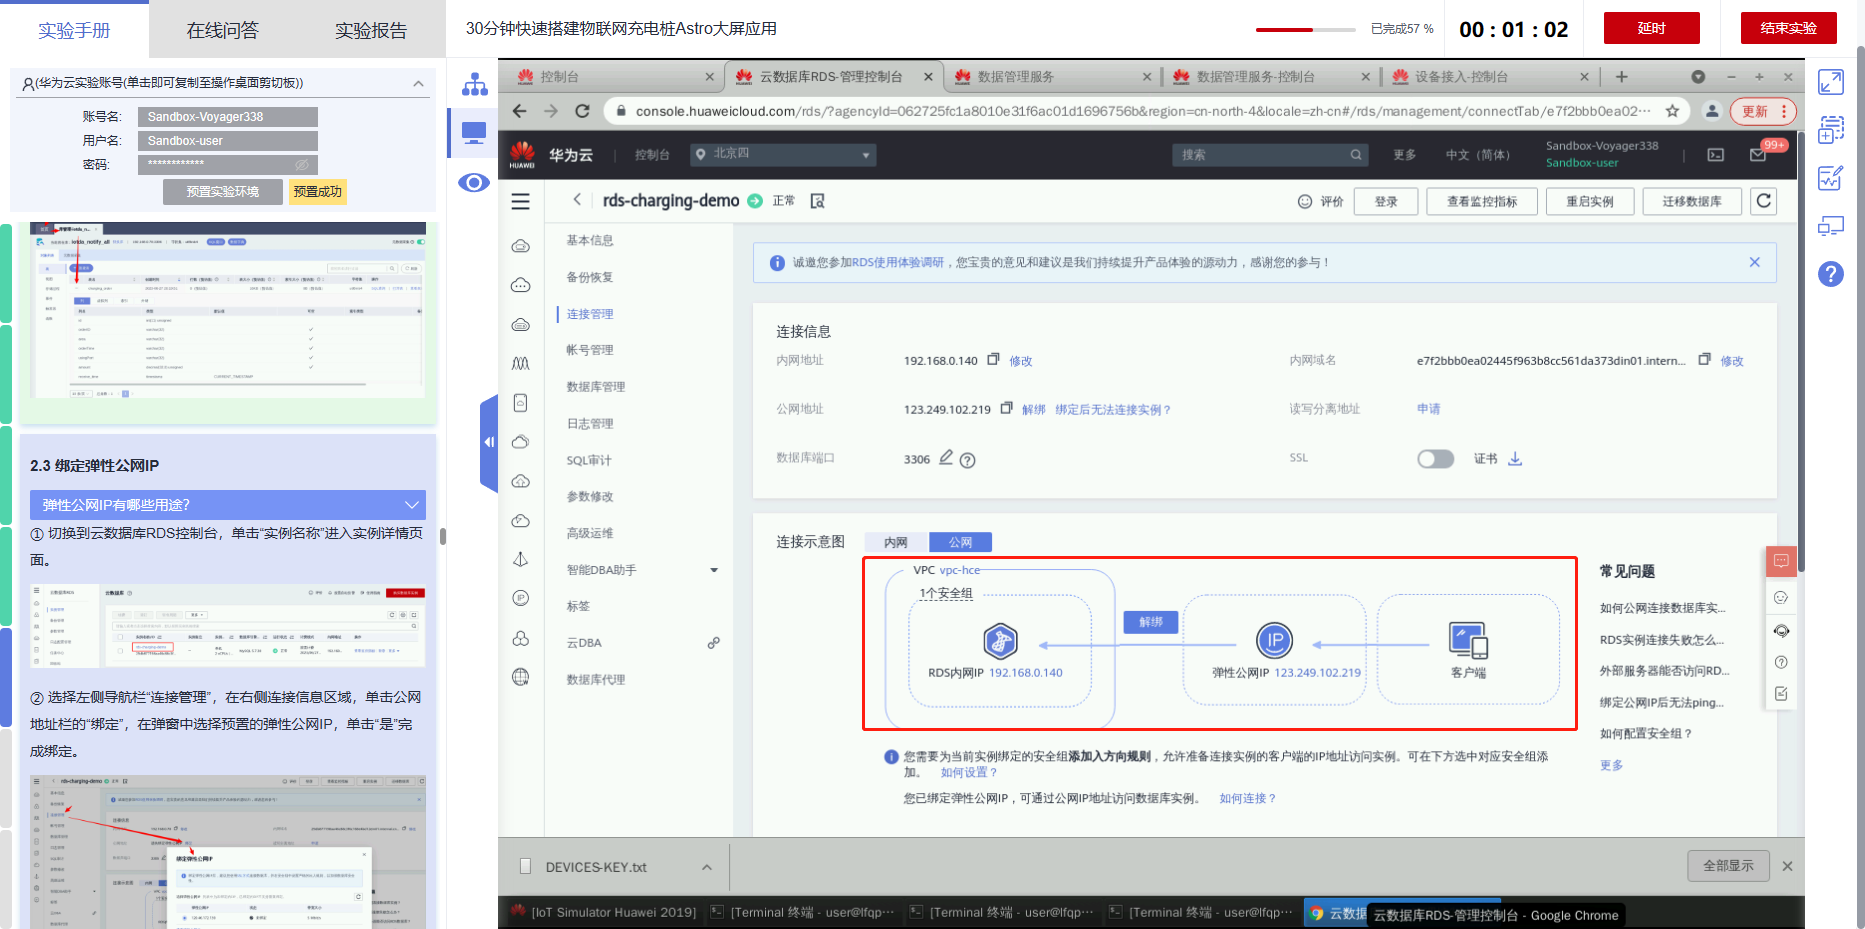Open the 更多 menu in console header
Screen dimensions: 1865x929
[1404, 155]
